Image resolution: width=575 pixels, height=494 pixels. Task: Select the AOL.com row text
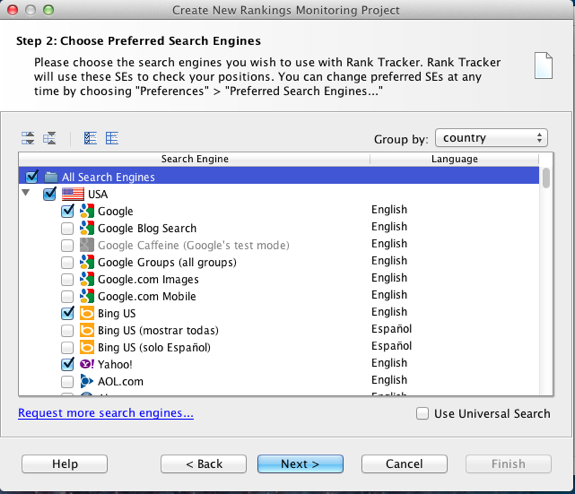(121, 381)
